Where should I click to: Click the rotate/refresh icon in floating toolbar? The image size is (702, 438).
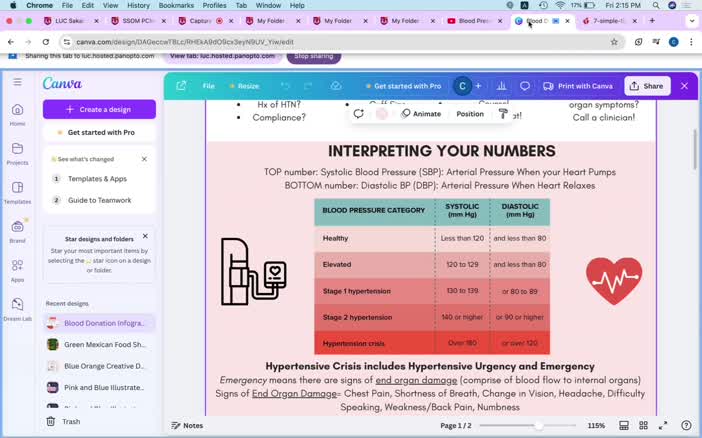[358, 114]
